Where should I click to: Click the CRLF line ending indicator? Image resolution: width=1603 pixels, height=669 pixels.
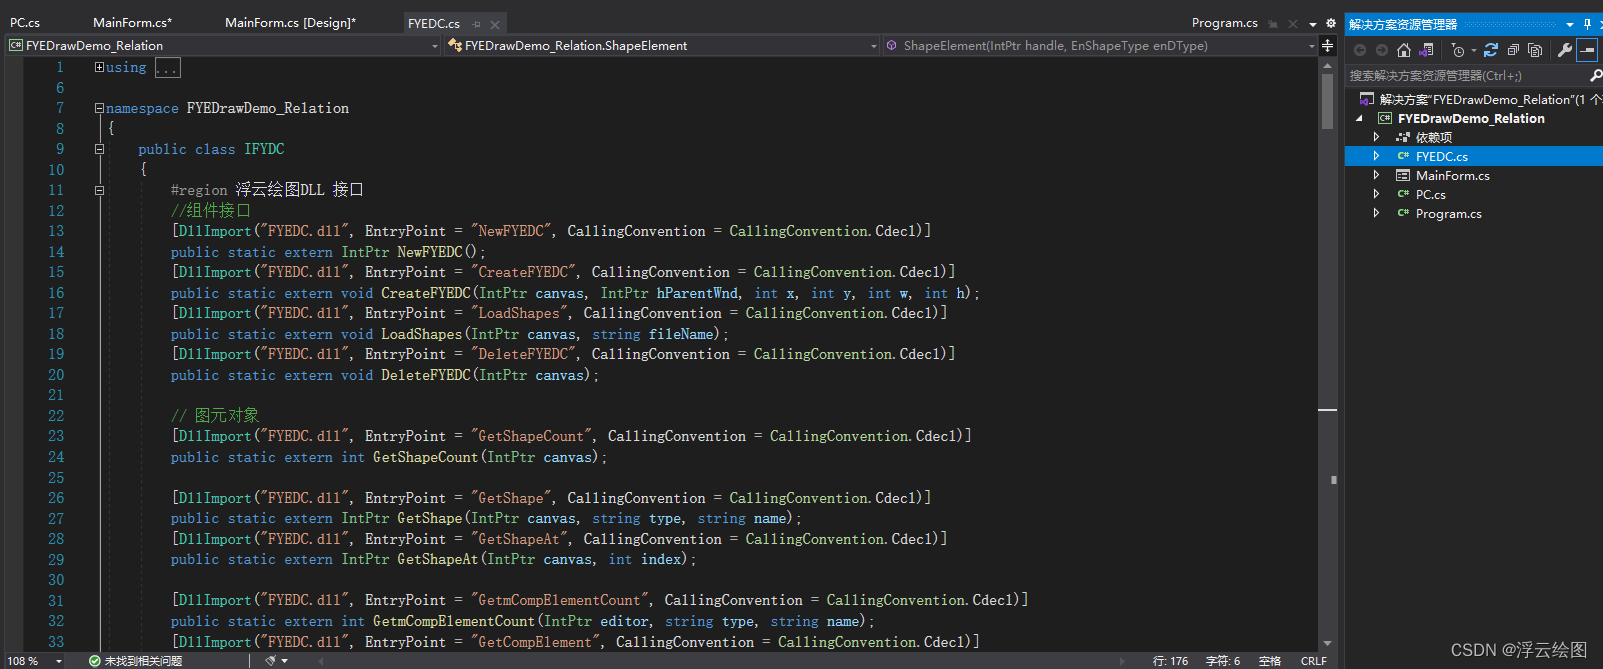(1313, 661)
